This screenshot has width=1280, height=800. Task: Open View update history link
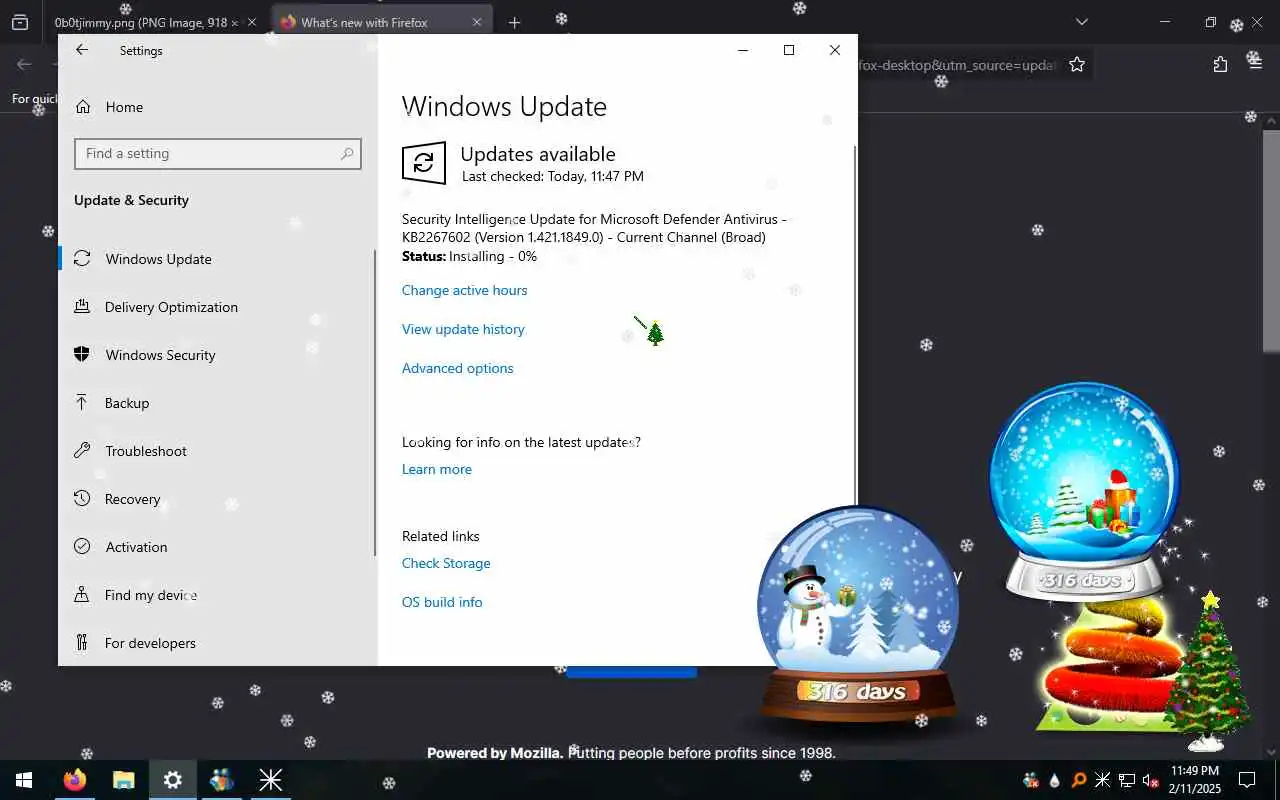pos(463,329)
